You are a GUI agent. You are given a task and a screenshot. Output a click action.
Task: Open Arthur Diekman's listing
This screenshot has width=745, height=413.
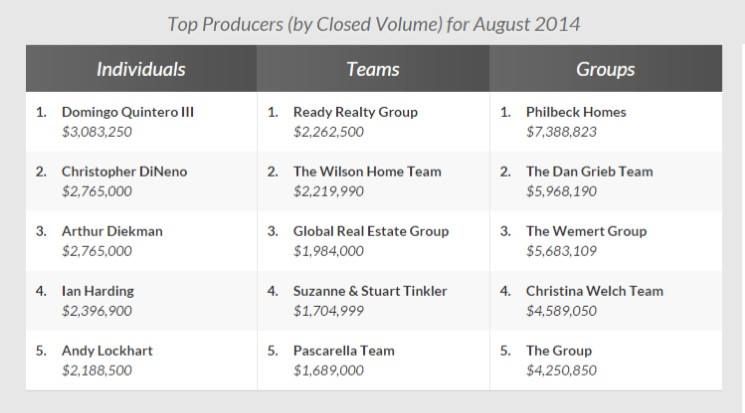112,231
